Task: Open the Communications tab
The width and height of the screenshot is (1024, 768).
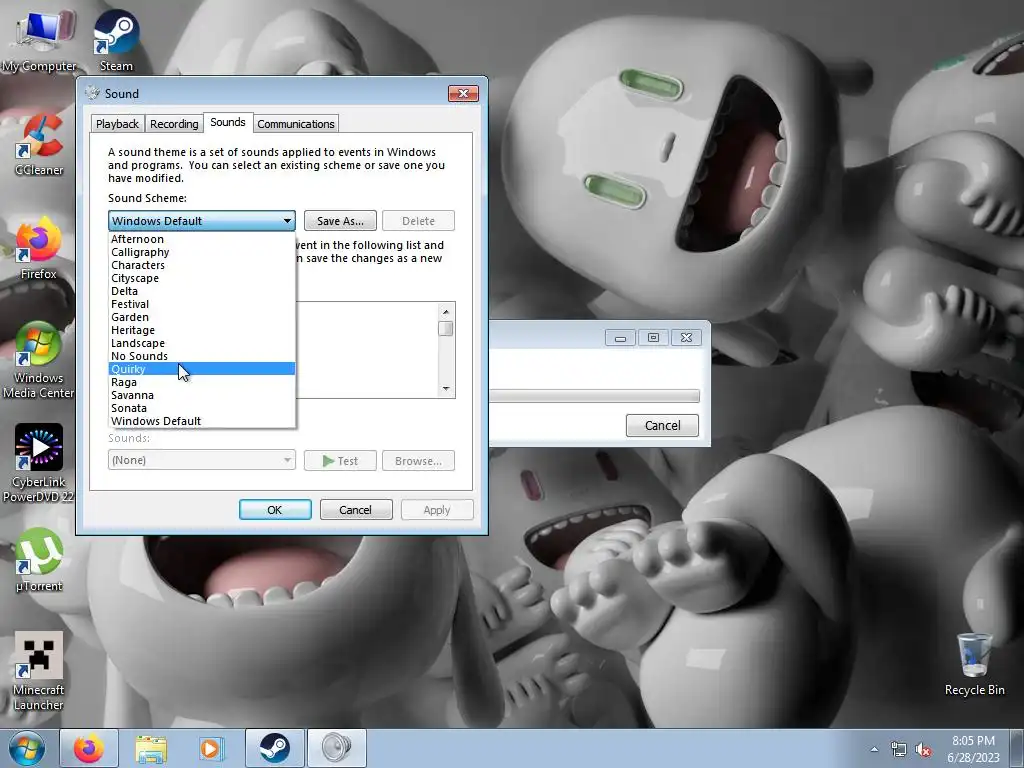Action: tap(295, 124)
